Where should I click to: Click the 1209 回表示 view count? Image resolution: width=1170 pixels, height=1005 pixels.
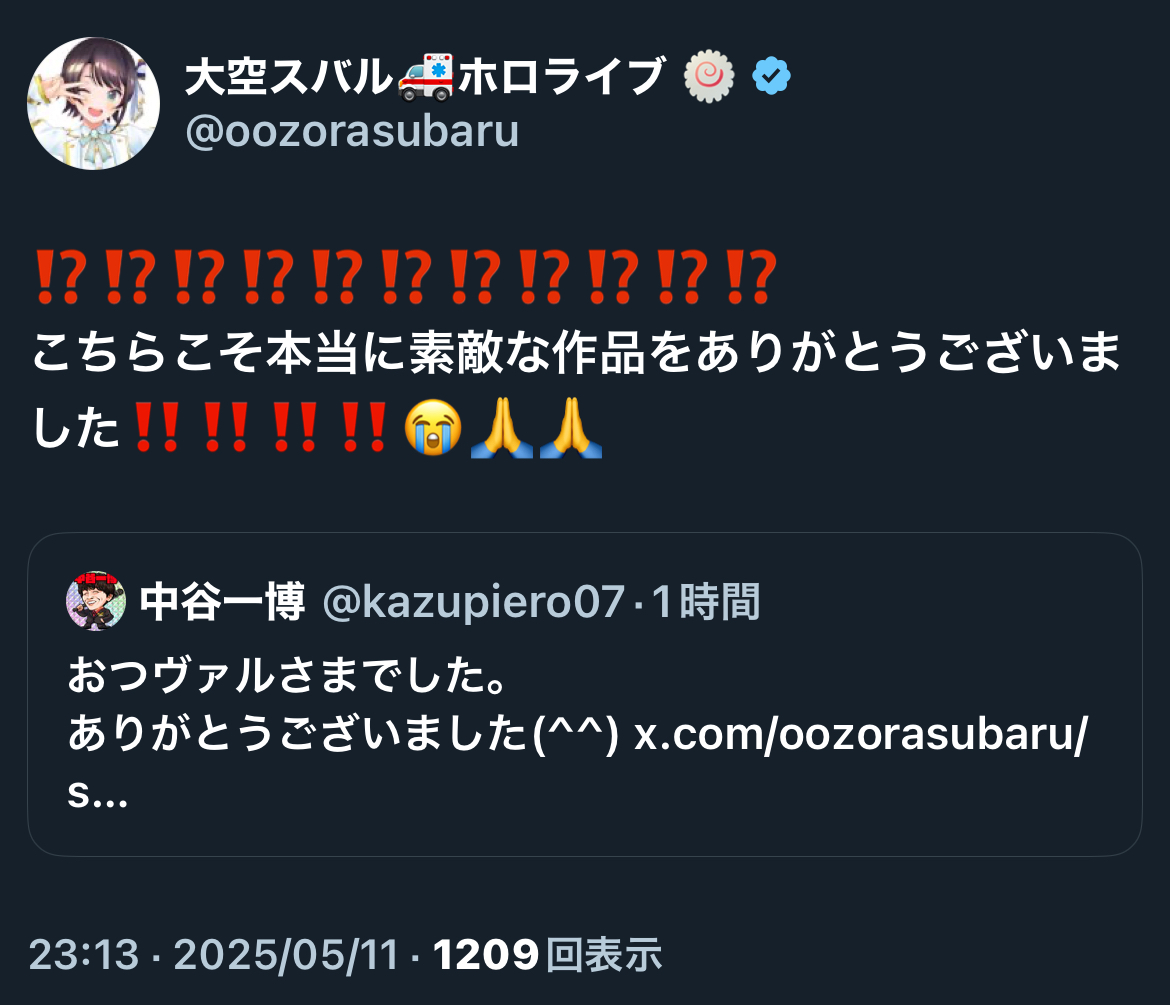[x=548, y=954]
